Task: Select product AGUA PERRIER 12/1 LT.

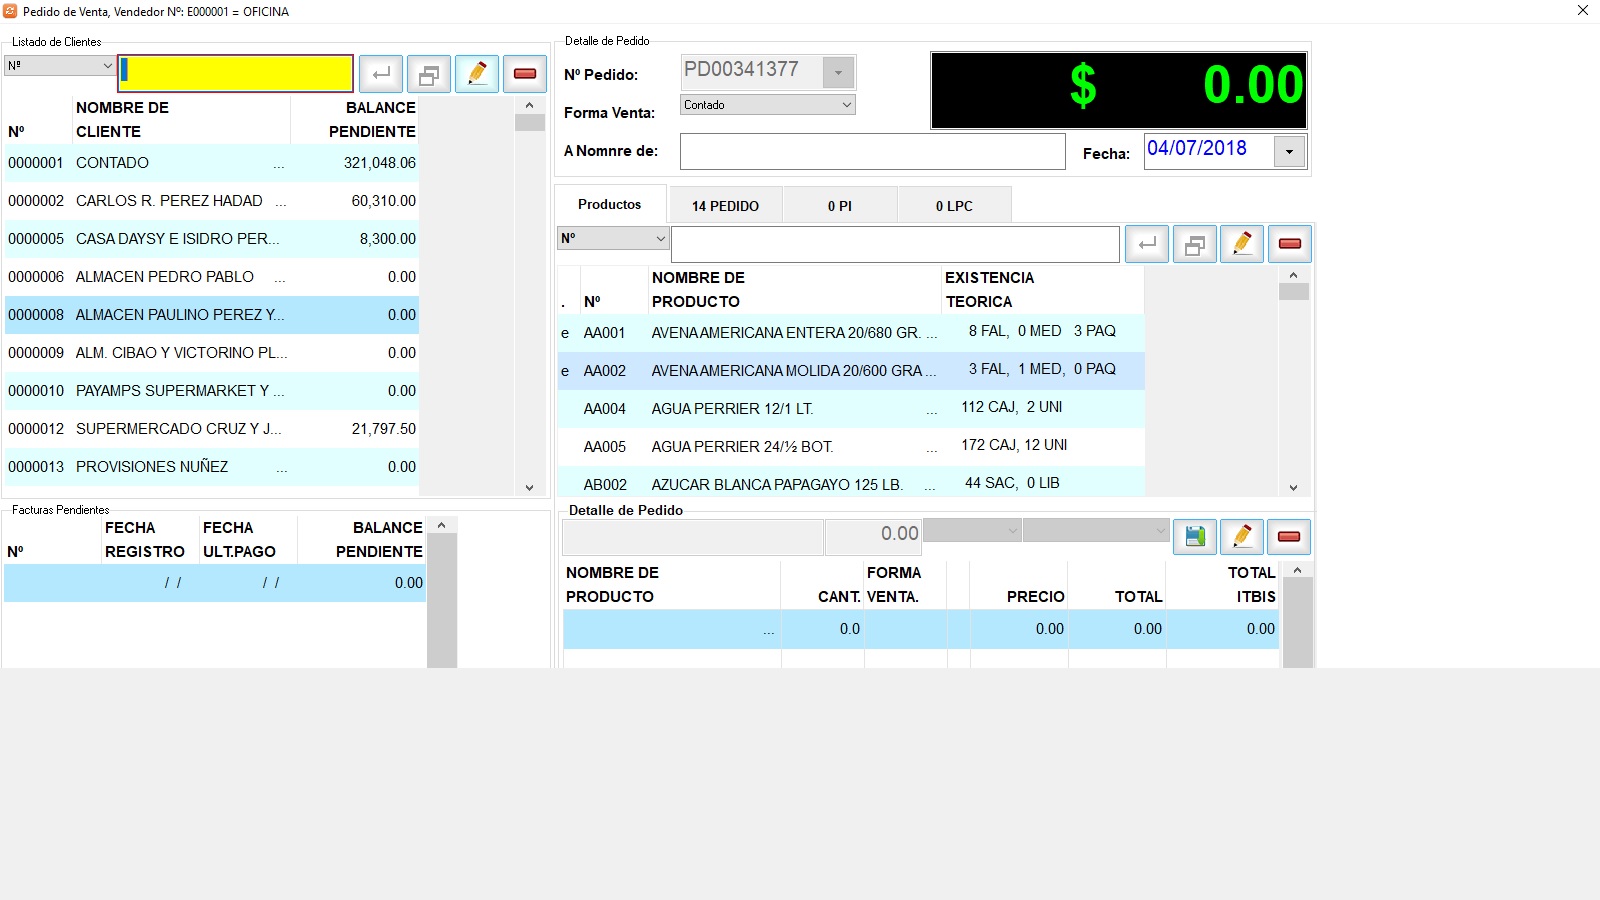Action: click(732, 409)
